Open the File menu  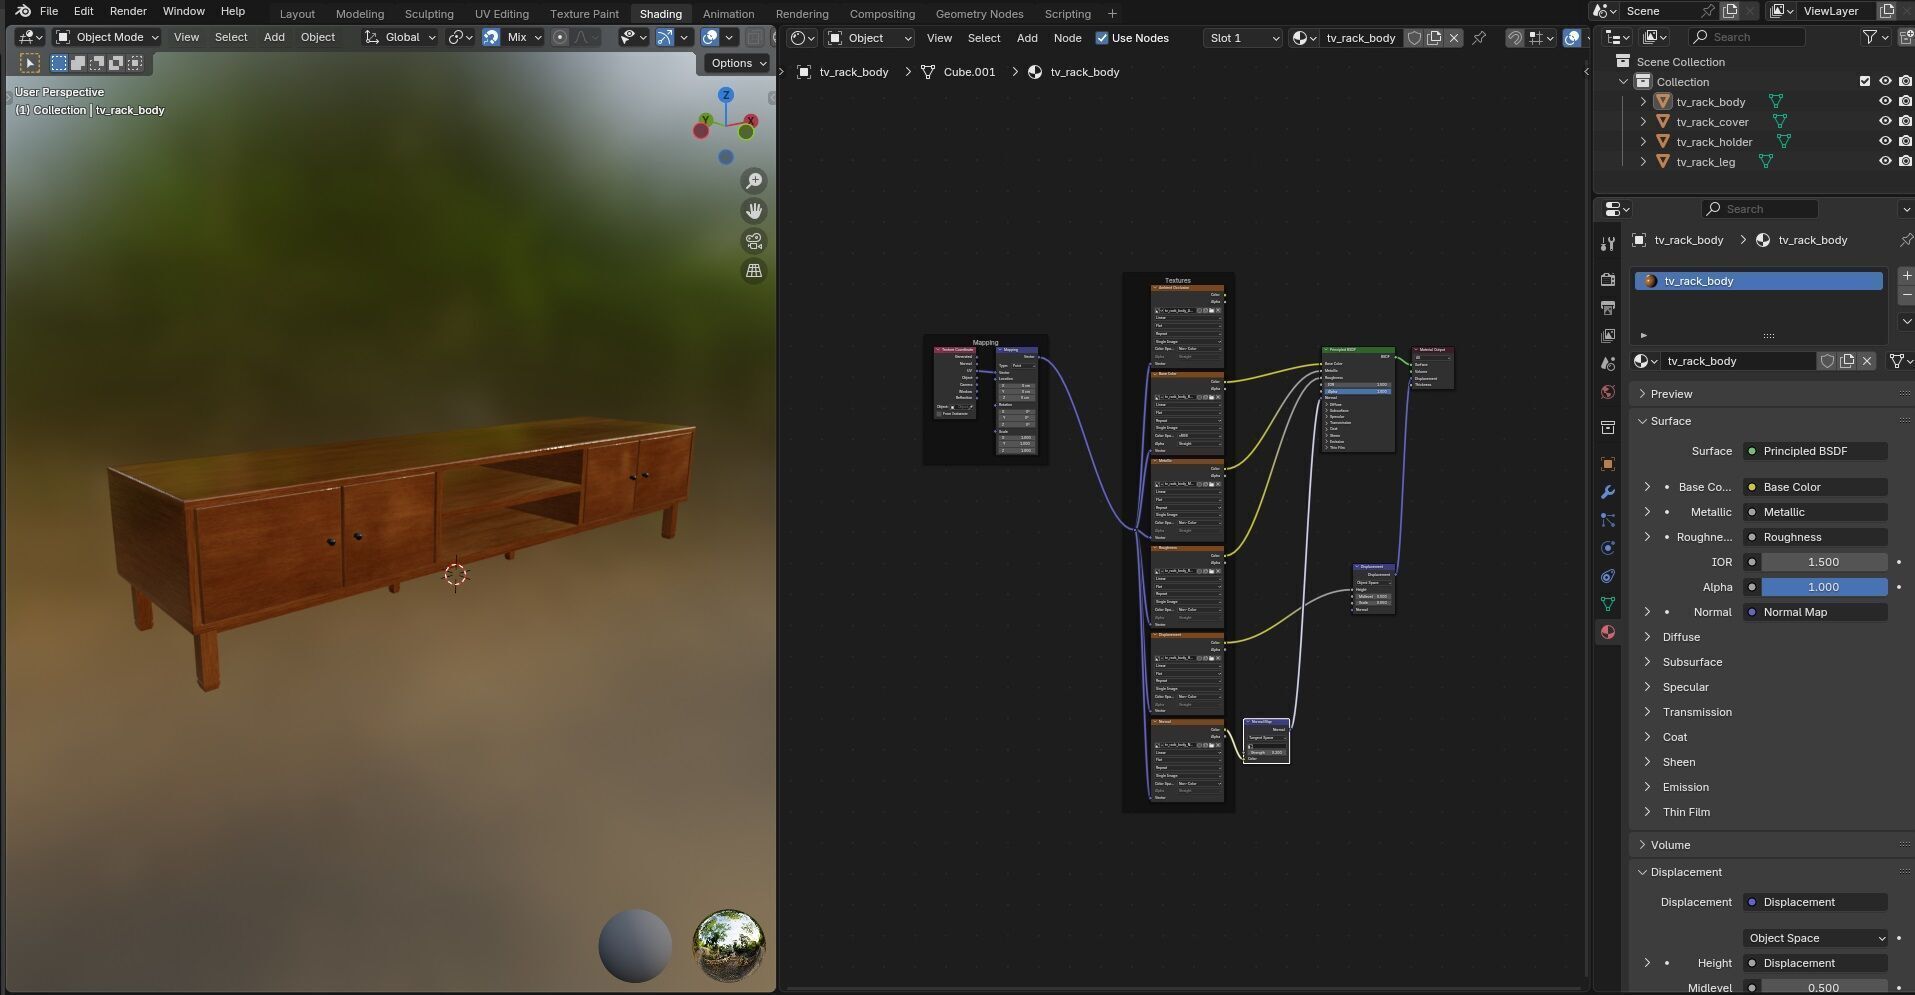tap(48, 11)
